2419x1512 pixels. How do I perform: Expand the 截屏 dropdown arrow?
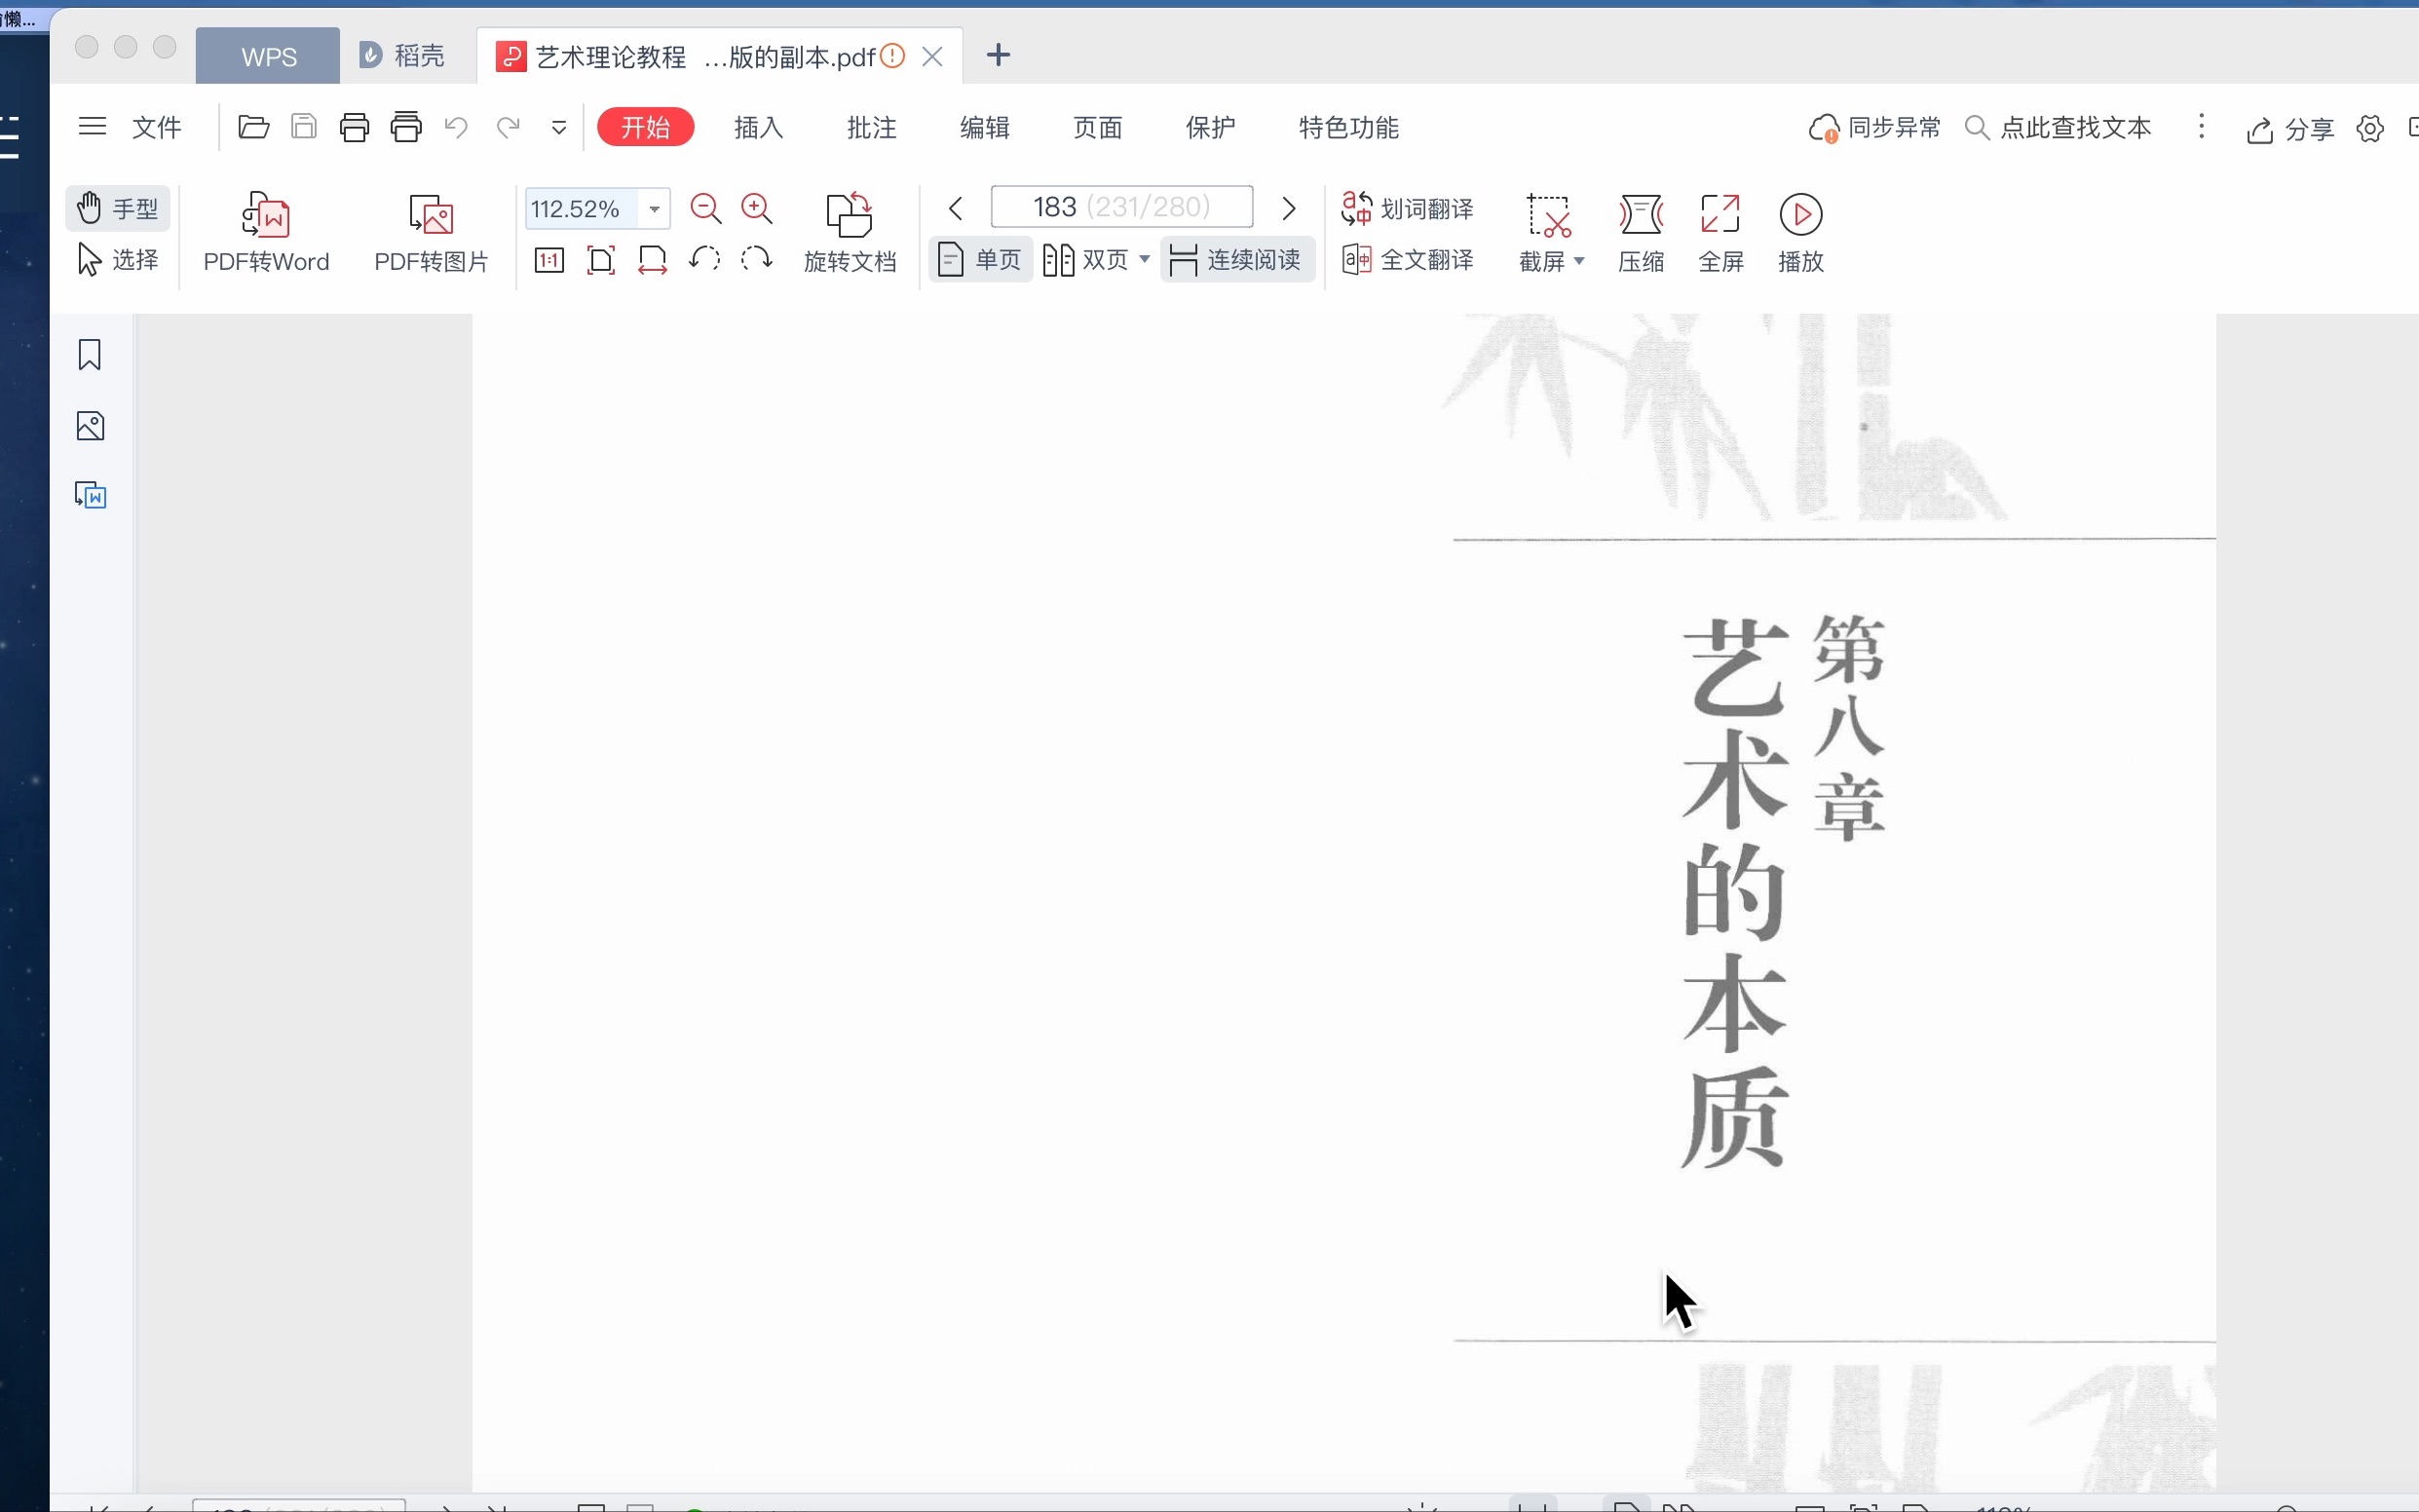coord(1576,261)
